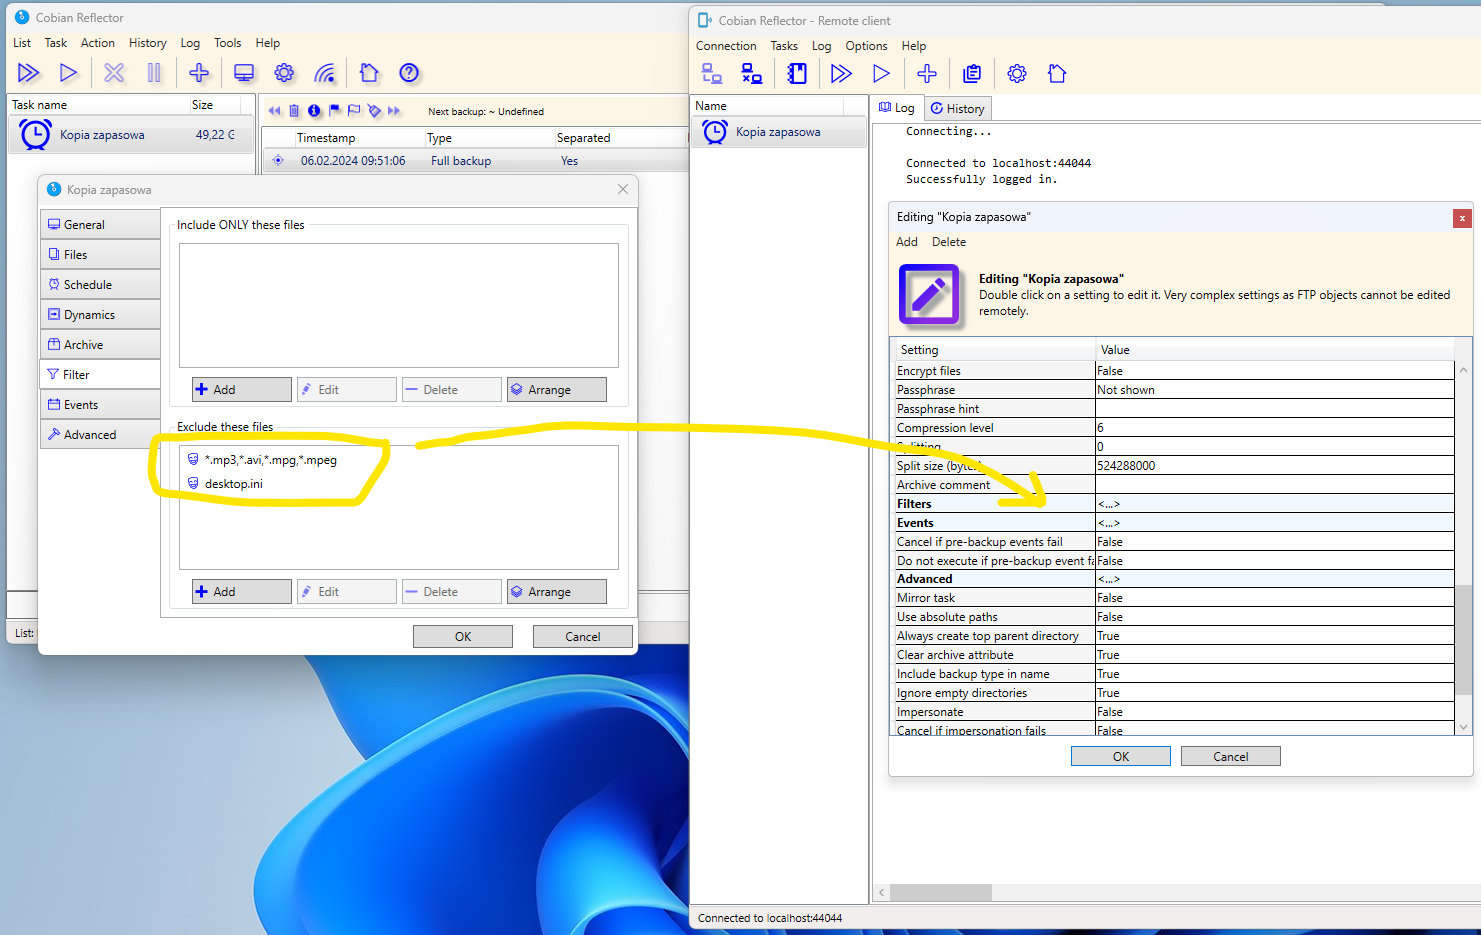1481x935 pixels.
Task: Run all tasks in Remote client toolbar
Action: [842, 73]
